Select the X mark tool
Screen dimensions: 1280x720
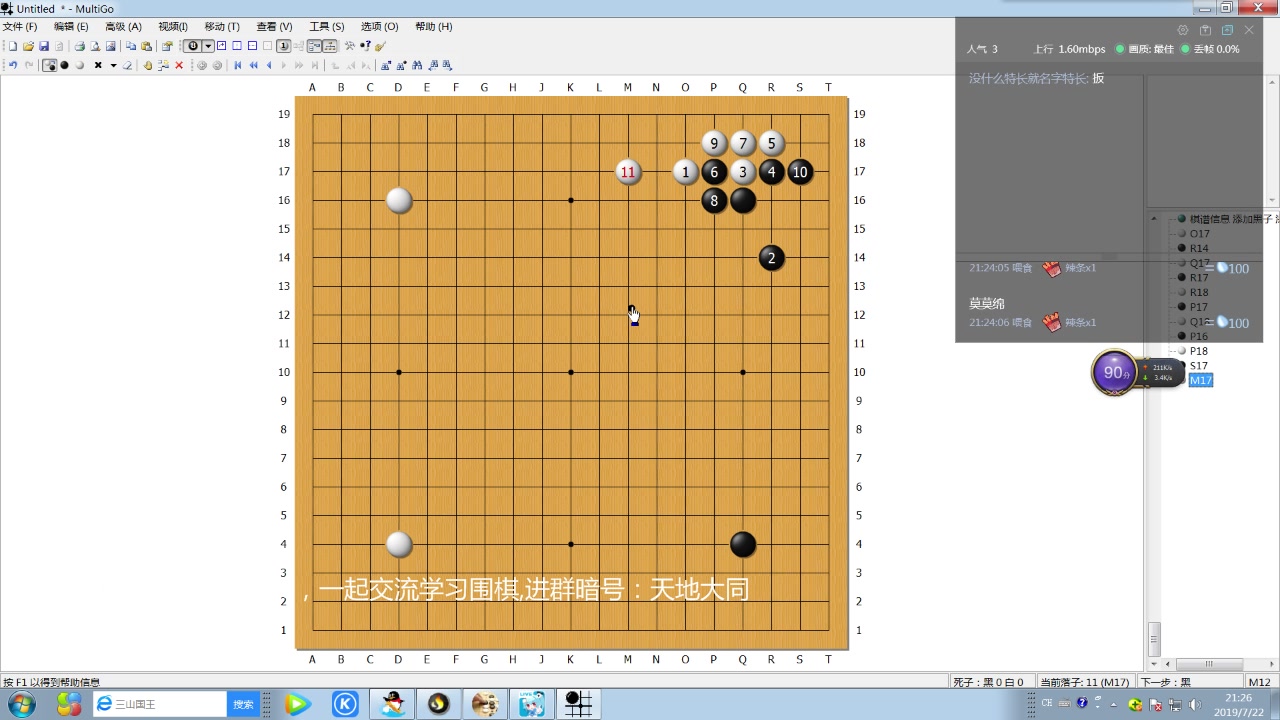click(98, 65)
